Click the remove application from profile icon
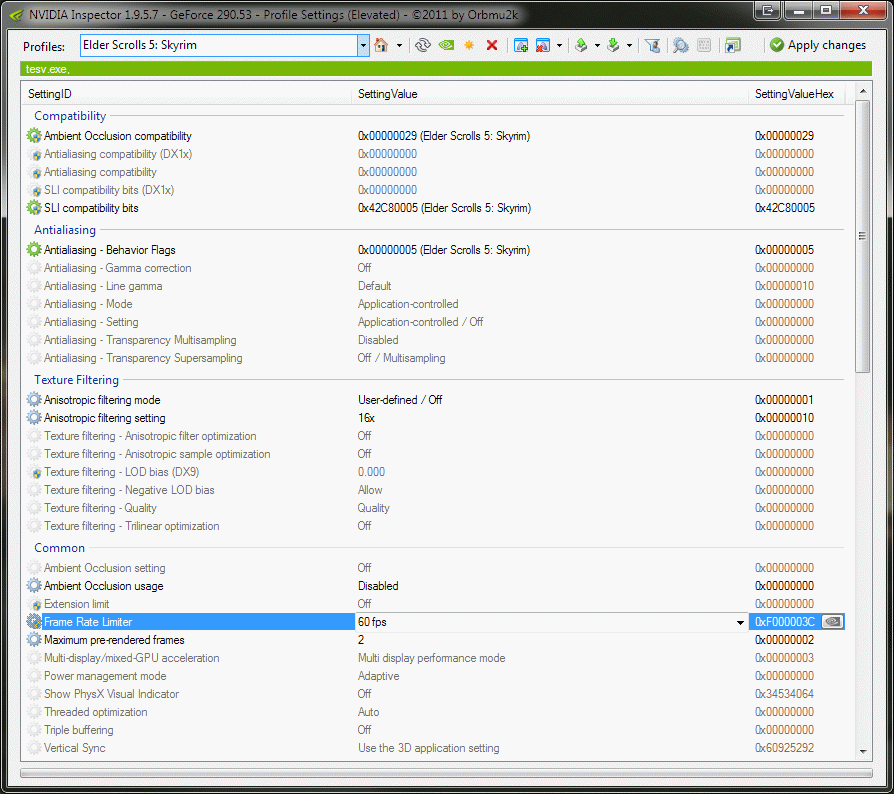Viewport: 894px width, 794px height. [x=543, y=45]
